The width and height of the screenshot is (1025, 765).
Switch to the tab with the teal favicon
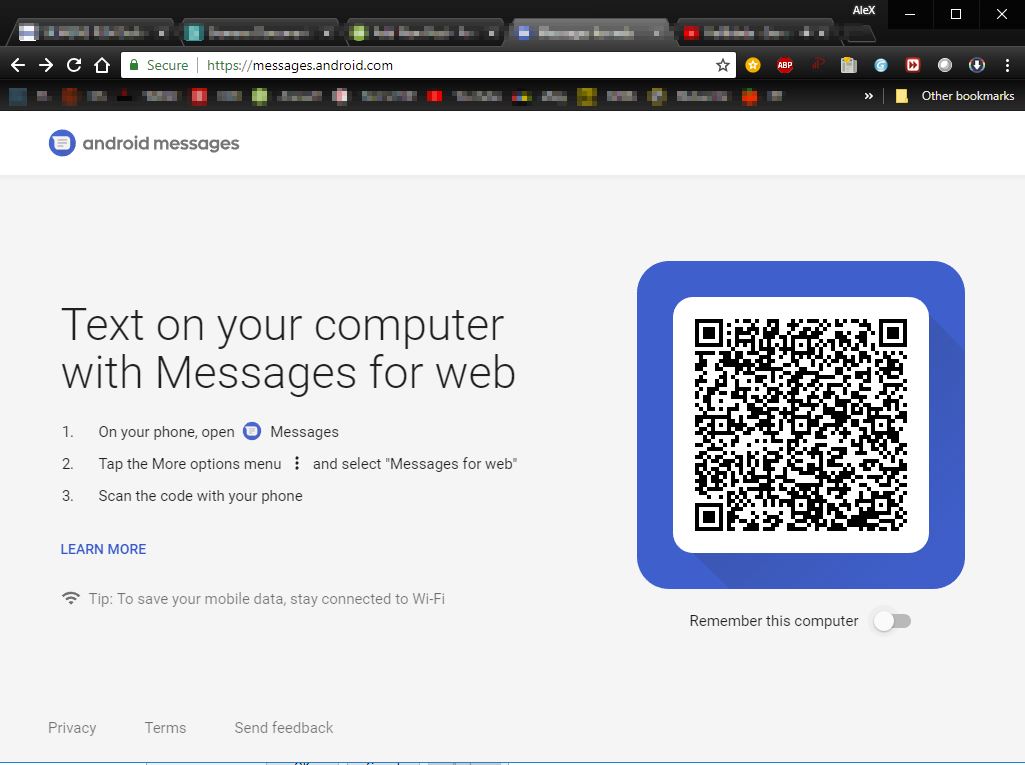[x=258, y=32]
